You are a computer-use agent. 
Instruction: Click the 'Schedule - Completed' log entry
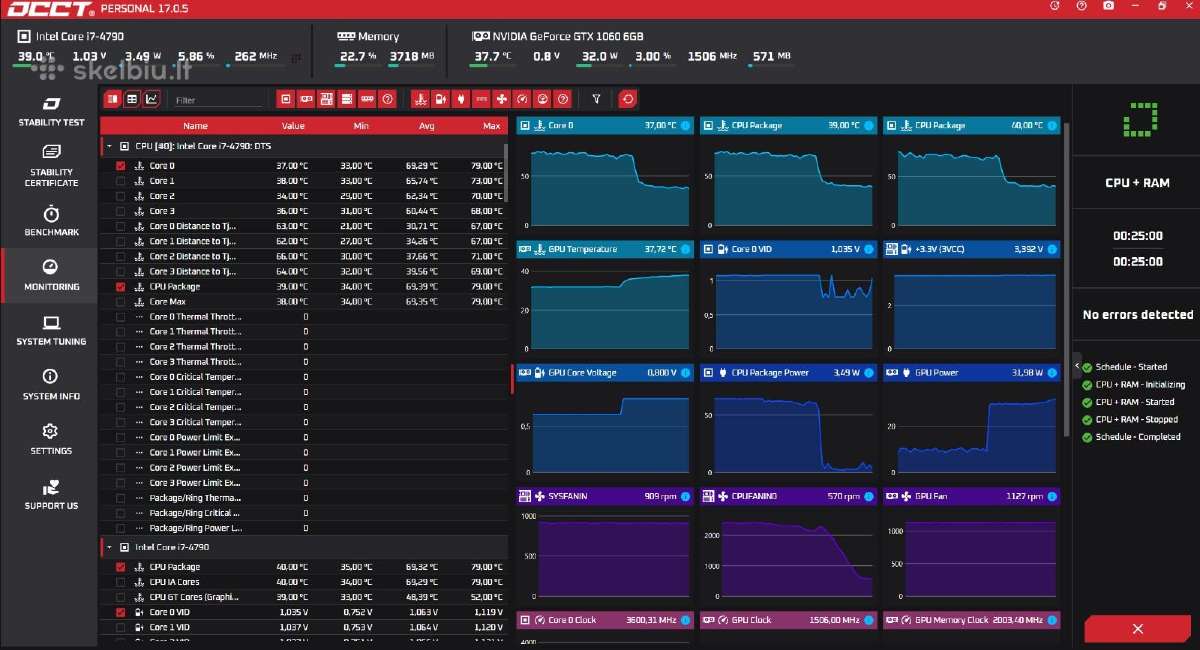coord(1131,437)
